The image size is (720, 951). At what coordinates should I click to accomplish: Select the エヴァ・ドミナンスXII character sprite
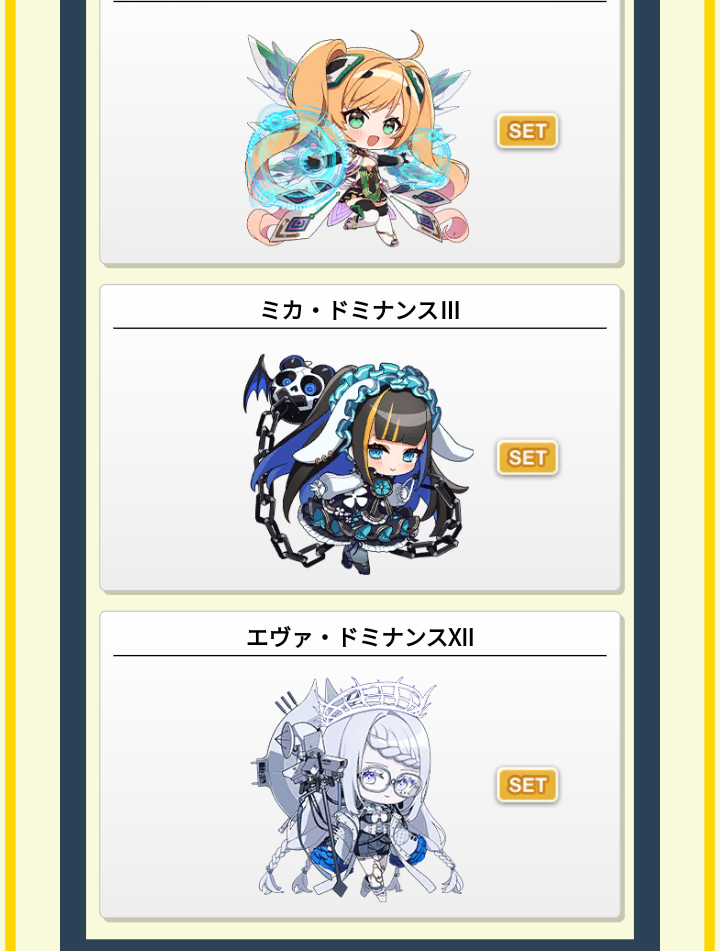click(x=358, y=787)
